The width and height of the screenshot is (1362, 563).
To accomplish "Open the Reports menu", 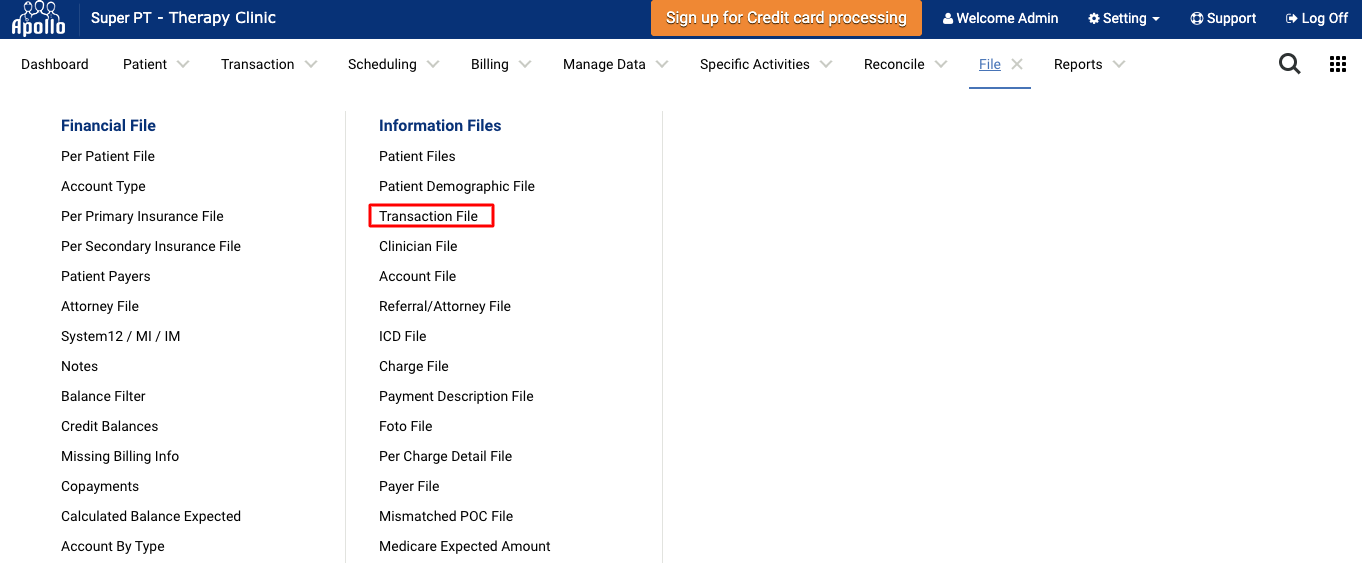I will click(1088, 64).
